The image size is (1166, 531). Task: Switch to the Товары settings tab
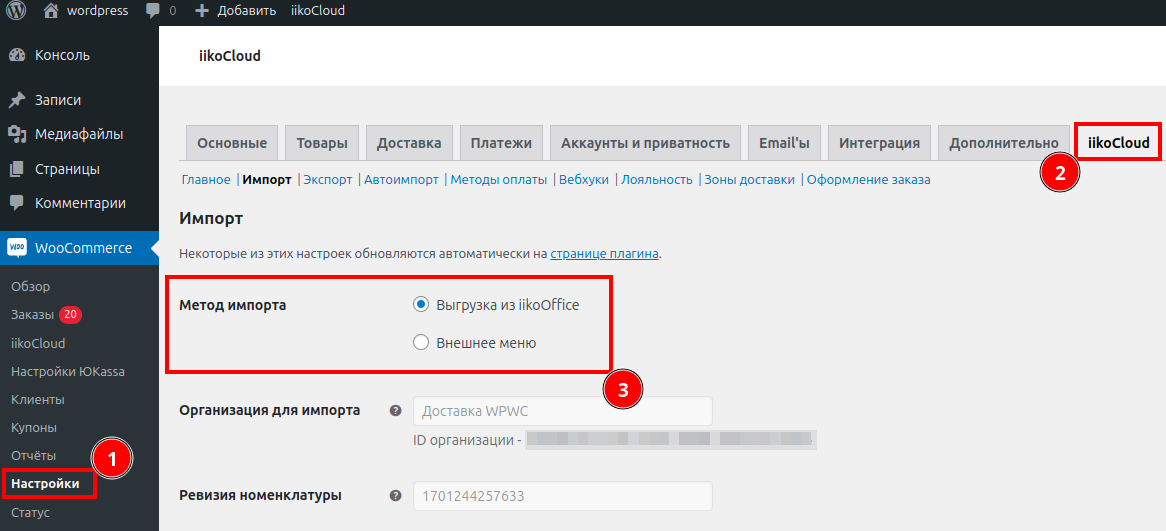pos(322,143)
